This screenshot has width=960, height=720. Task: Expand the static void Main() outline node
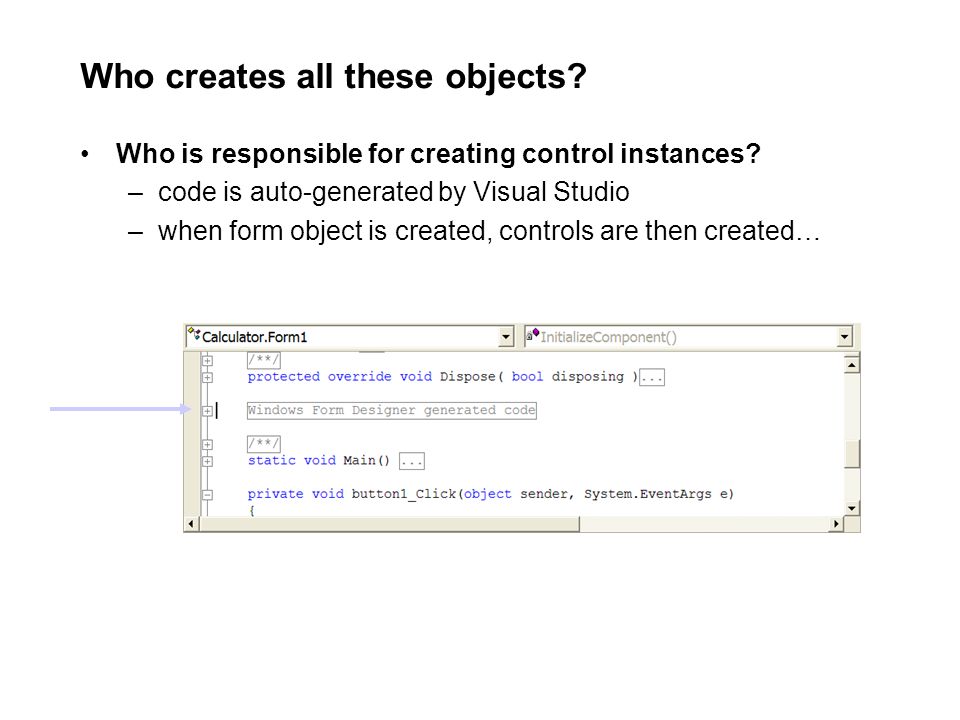pos(208,461)
